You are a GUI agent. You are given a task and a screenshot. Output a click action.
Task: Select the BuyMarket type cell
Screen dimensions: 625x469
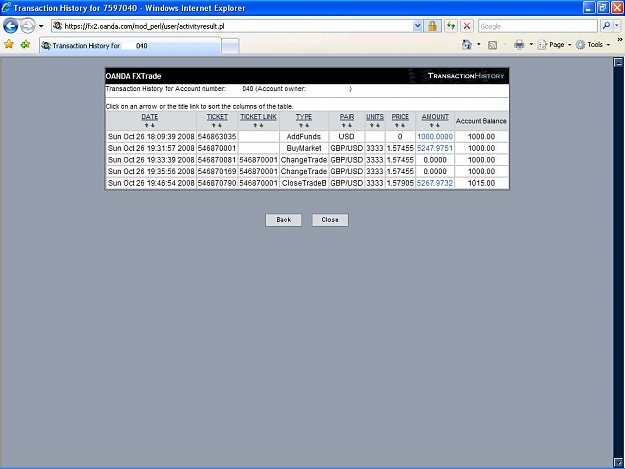304,148
